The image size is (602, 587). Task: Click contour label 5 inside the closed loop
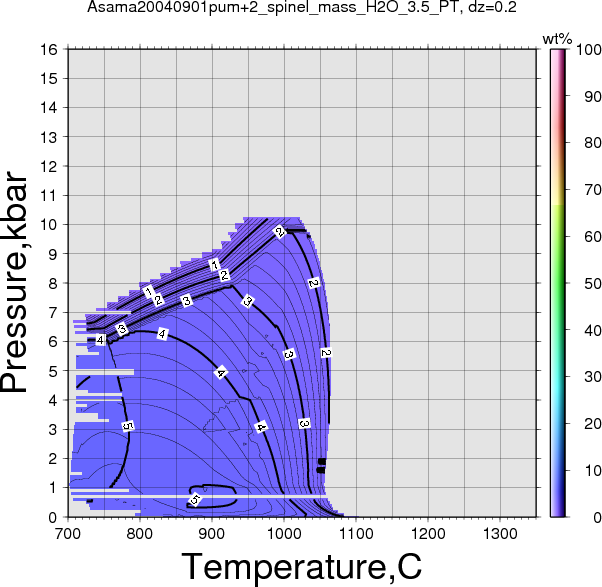coord(195,499)
